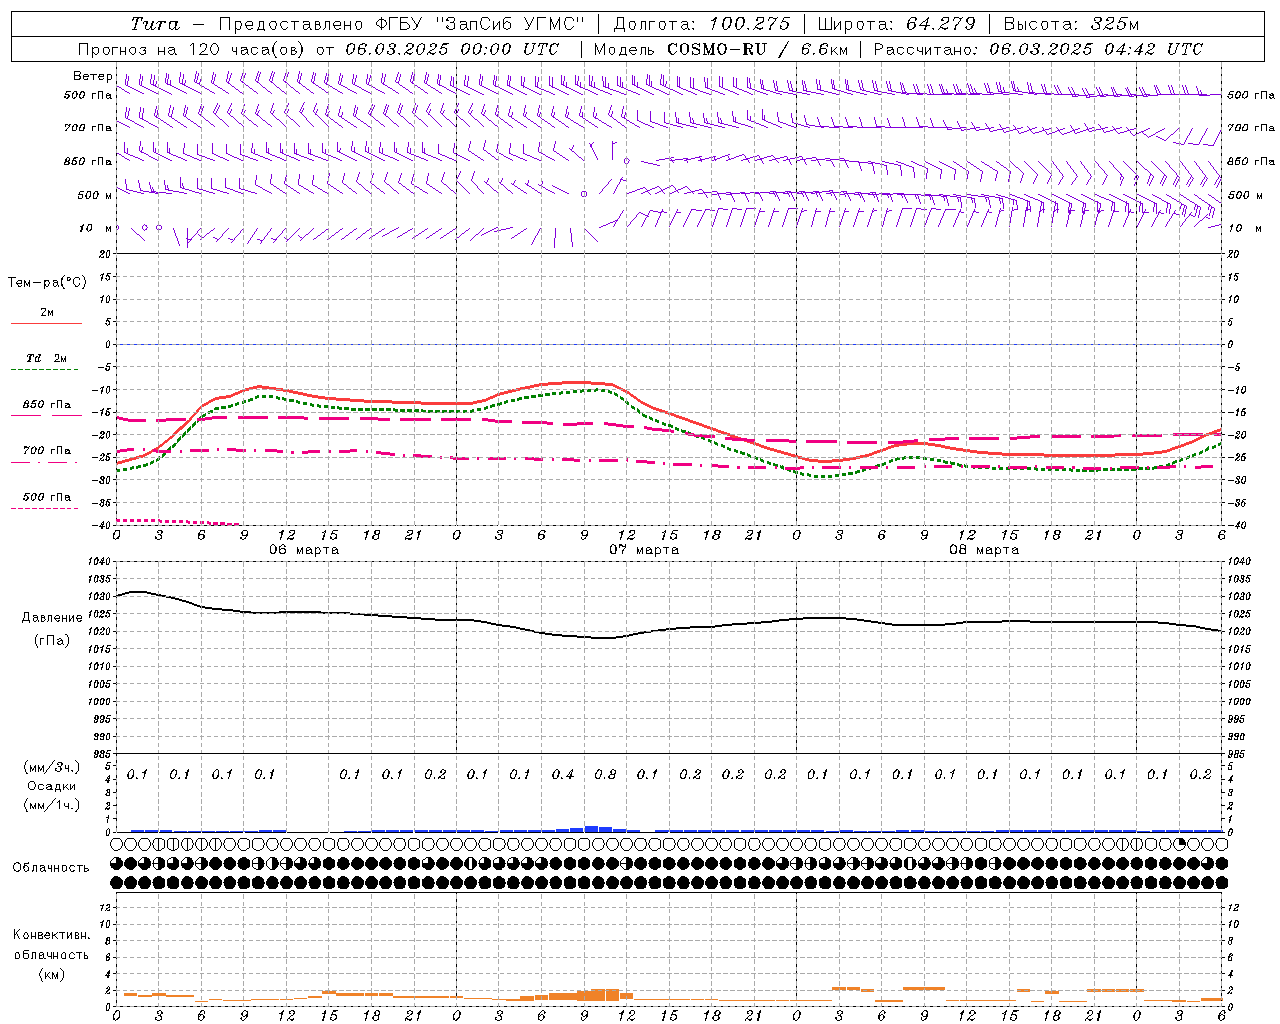Click the "Тем-ра(°С)" temperature panel label

[47, 283]
